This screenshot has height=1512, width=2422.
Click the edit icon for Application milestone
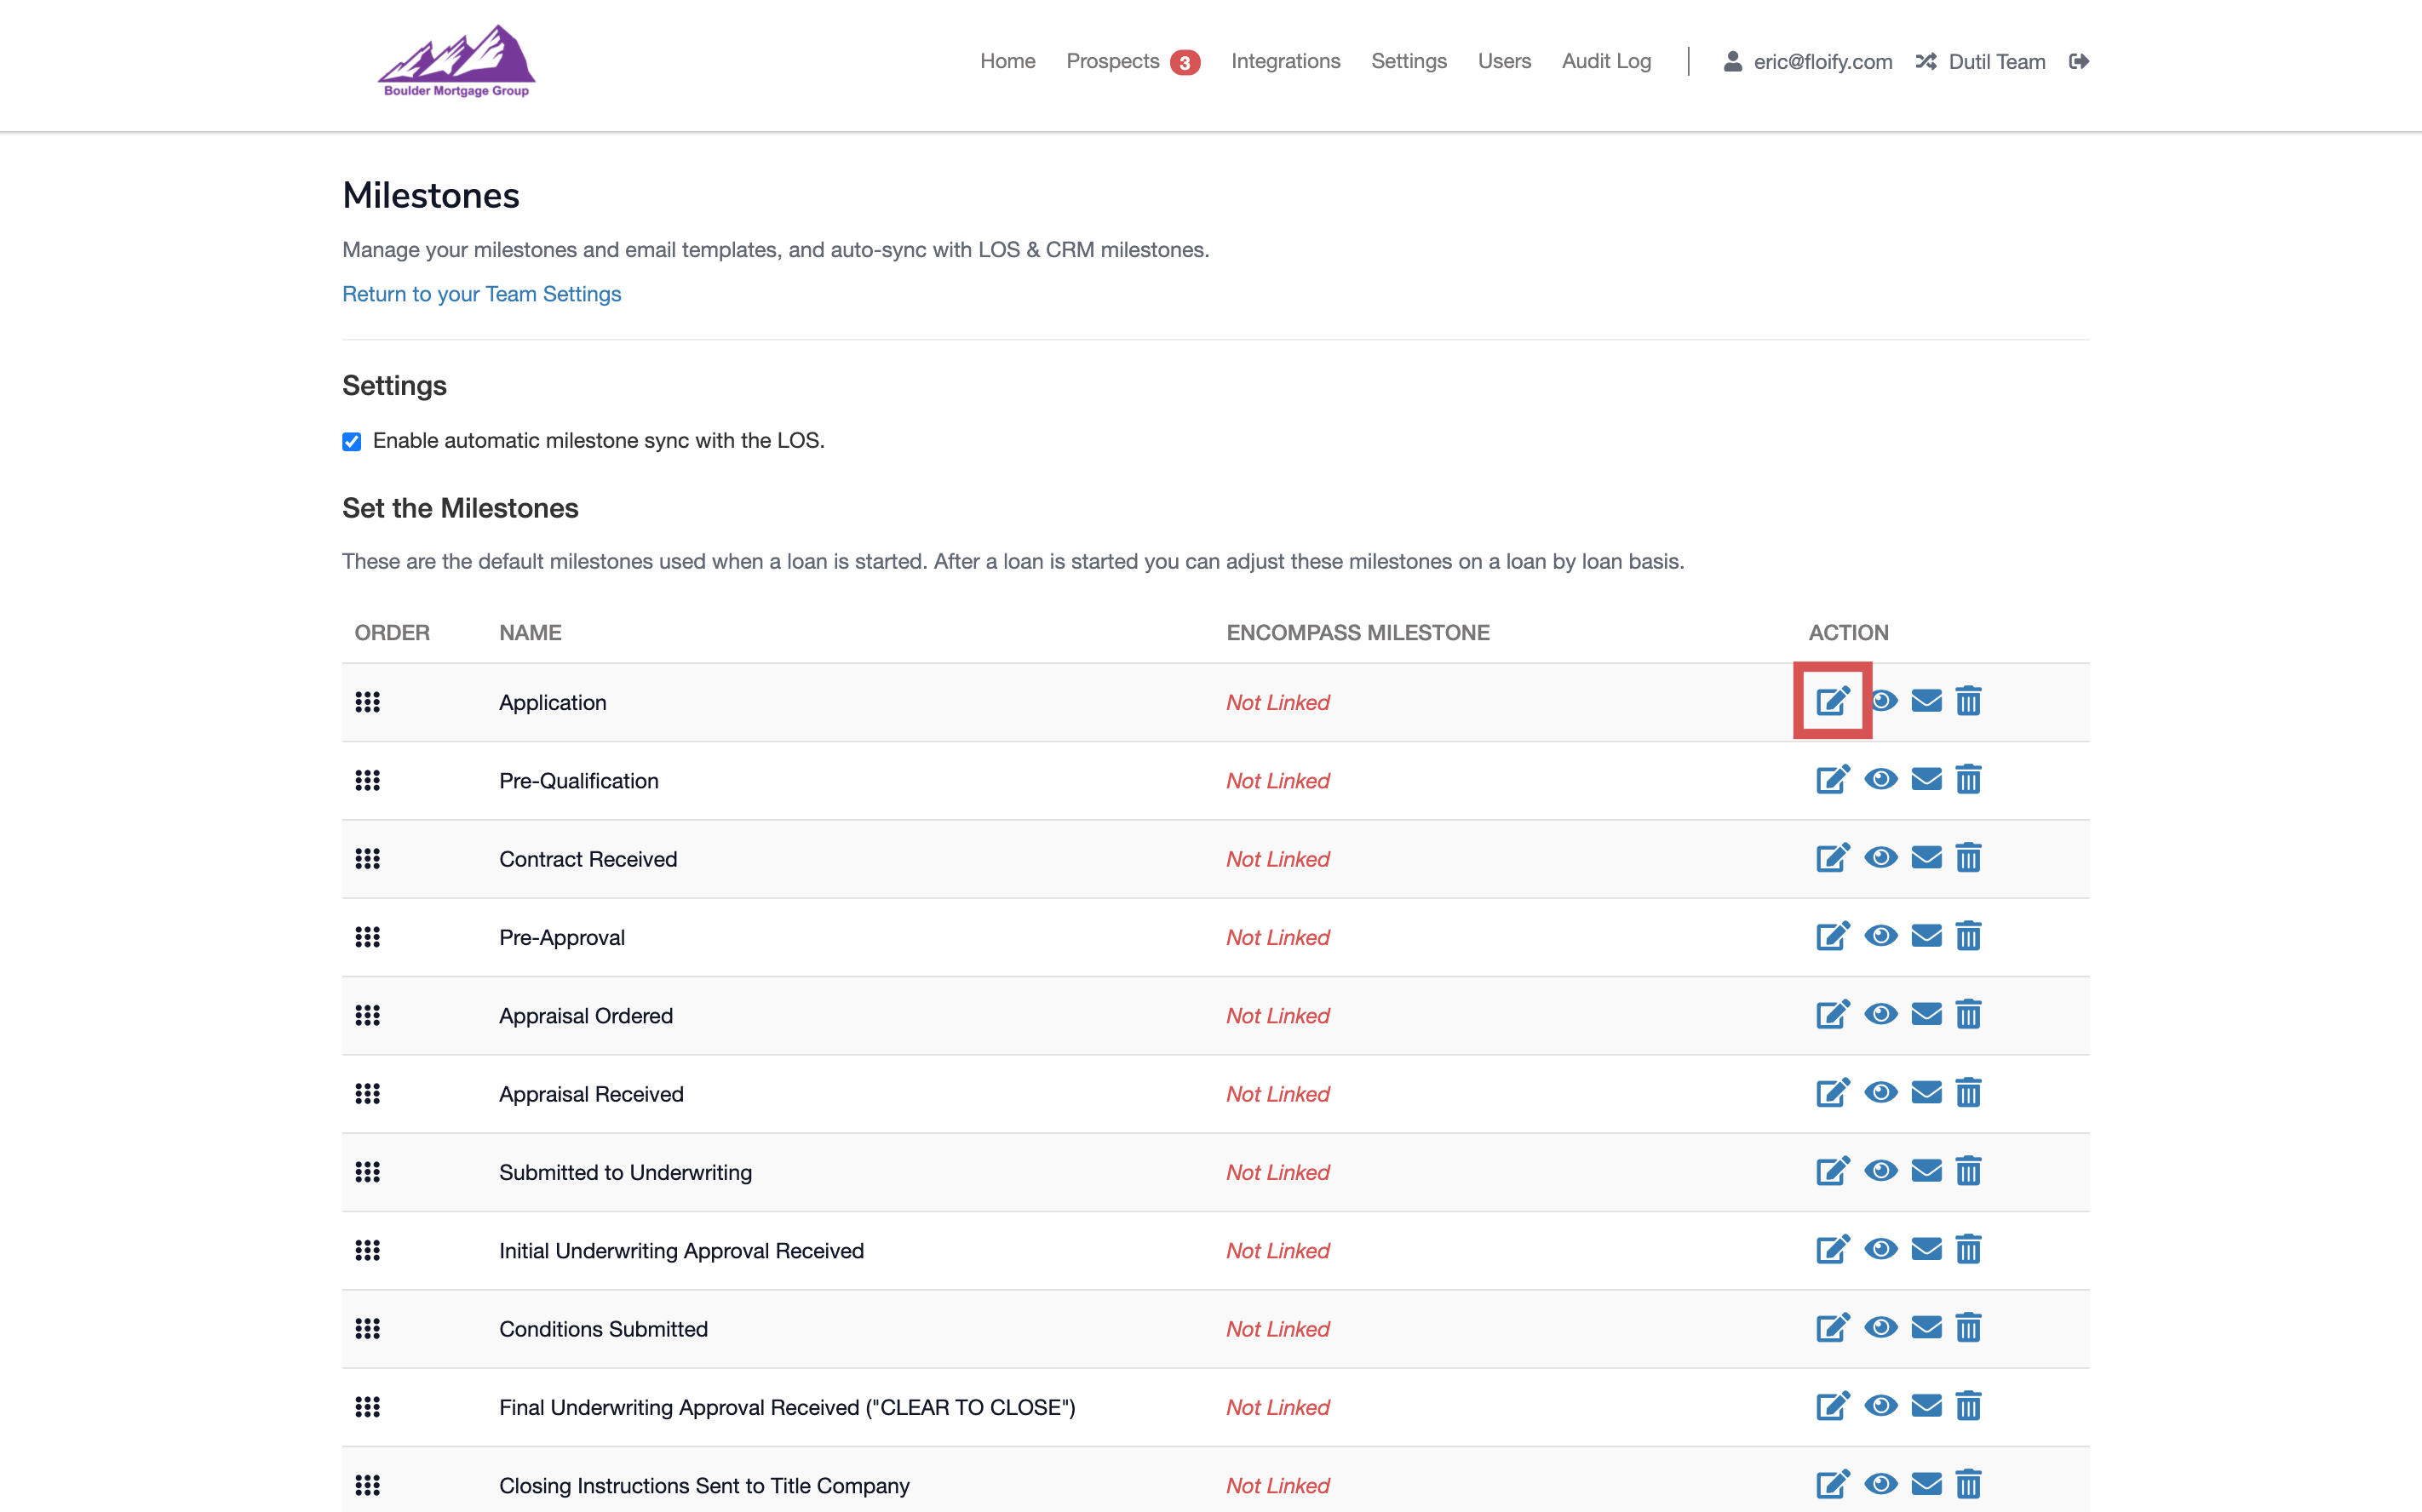coord(1832,701)
